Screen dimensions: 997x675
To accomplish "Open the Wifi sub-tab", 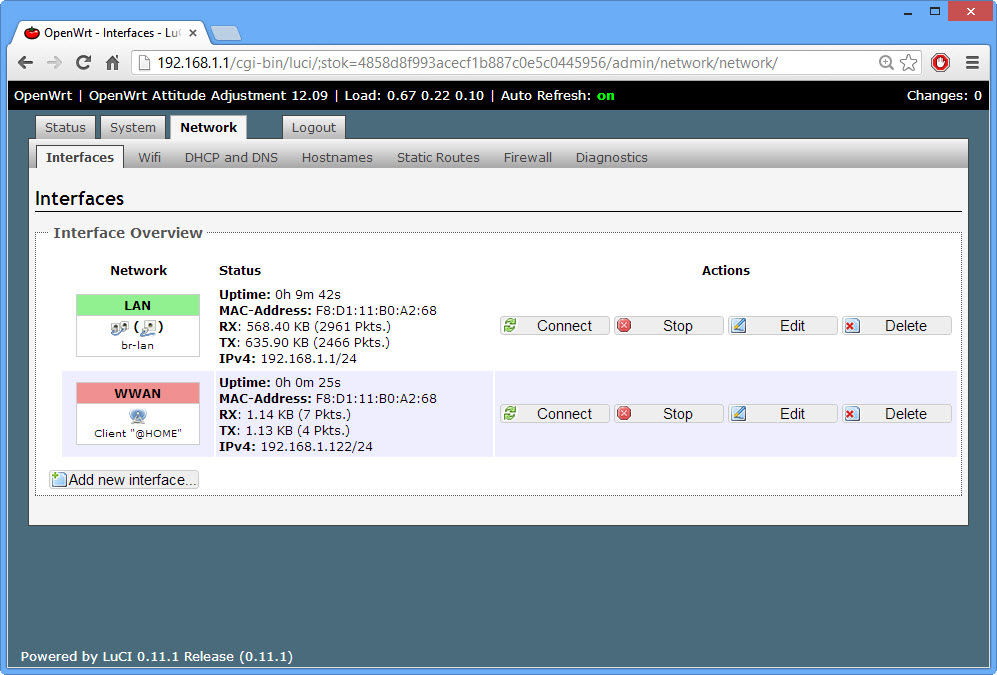I will coord(149,157).
